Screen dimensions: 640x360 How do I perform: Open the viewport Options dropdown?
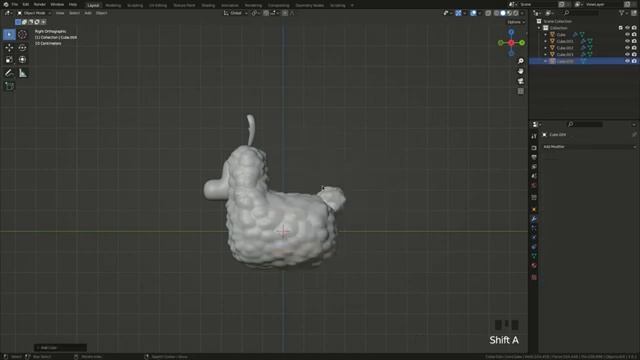pyautogui.click(x=516, y=22)
